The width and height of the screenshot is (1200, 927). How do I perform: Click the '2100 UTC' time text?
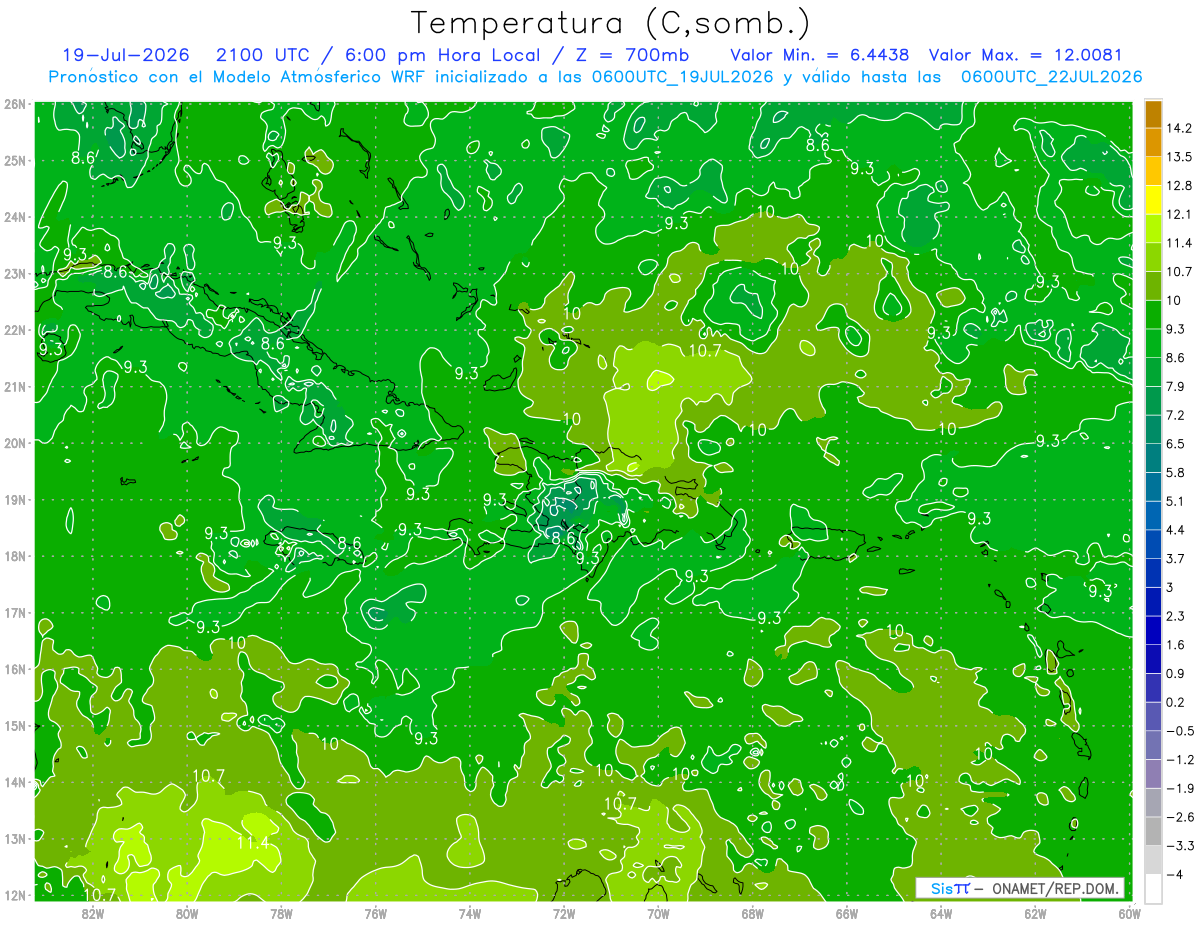click(x=262, y=55)
